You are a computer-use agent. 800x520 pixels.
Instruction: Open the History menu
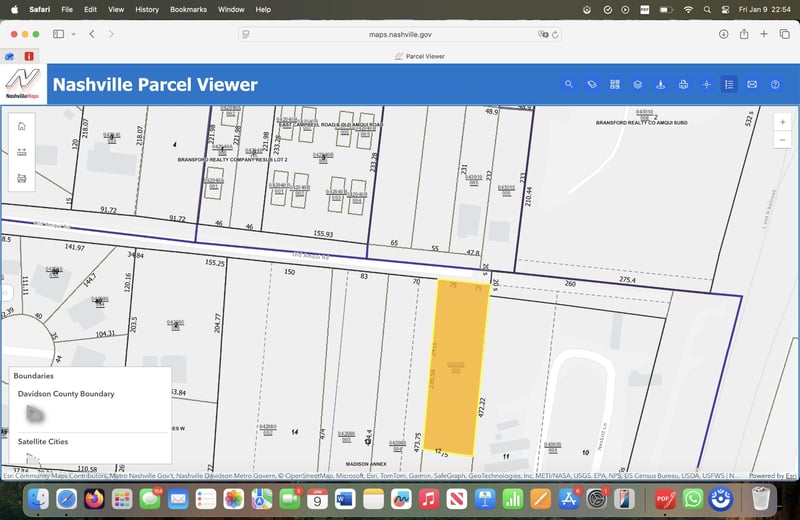pyautogui.click(x=147, y=9)
